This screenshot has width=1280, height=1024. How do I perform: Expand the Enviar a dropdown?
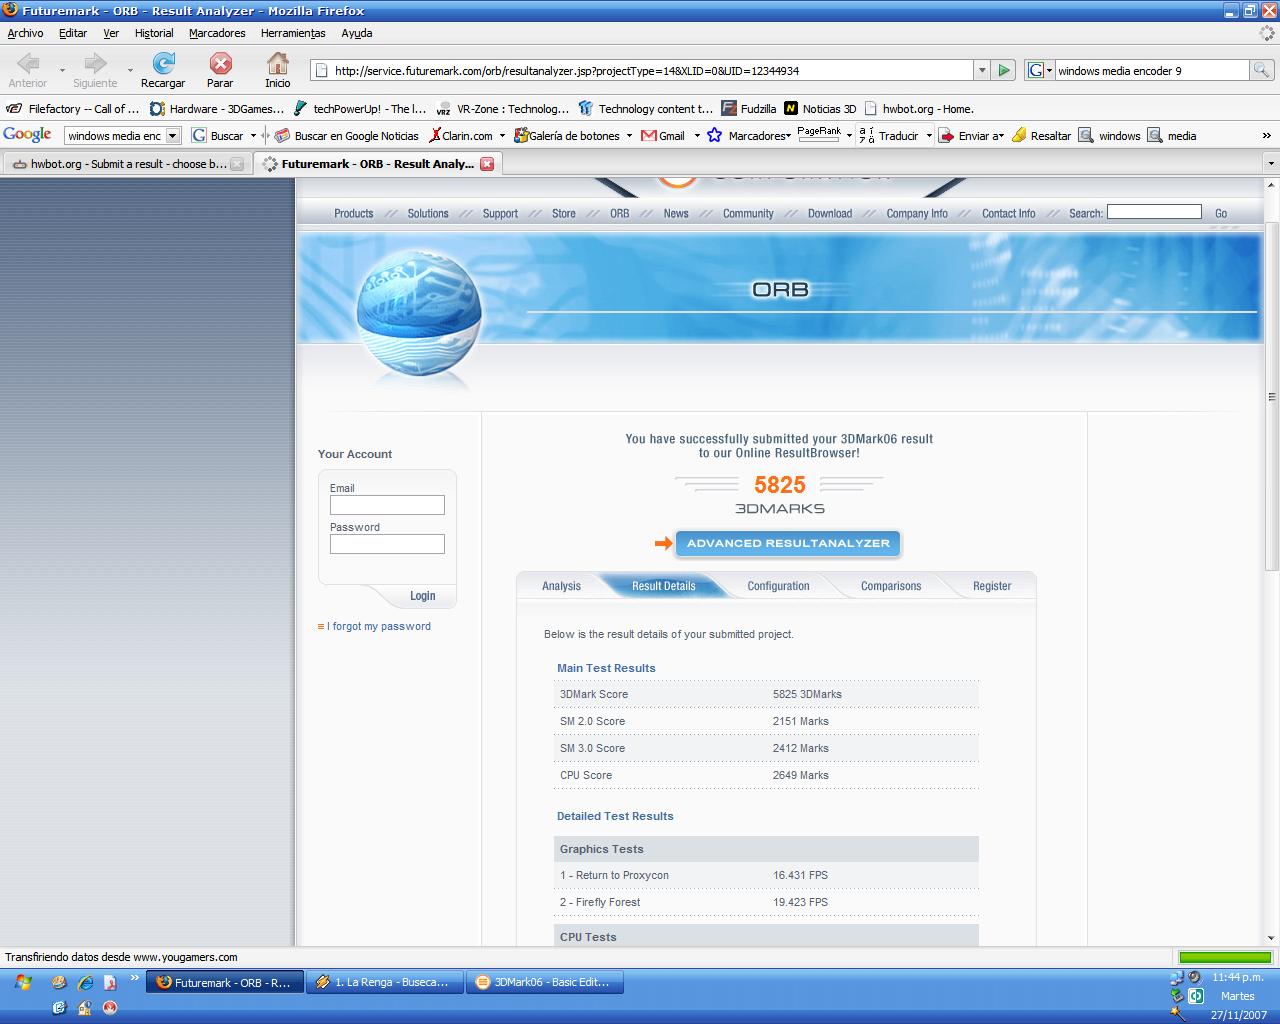tap(999, 135)
